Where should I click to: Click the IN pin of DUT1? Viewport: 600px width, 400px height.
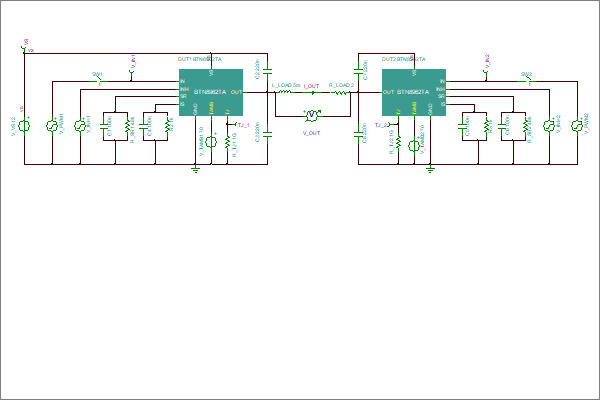pyautogui.click(x=183, y=81)
